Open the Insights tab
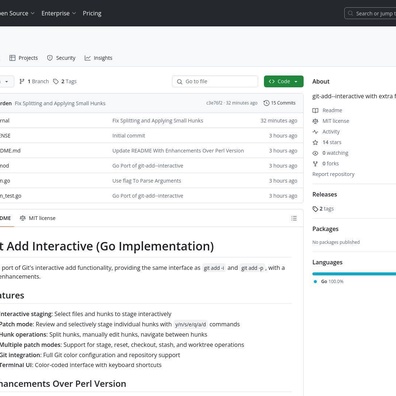 98,58
